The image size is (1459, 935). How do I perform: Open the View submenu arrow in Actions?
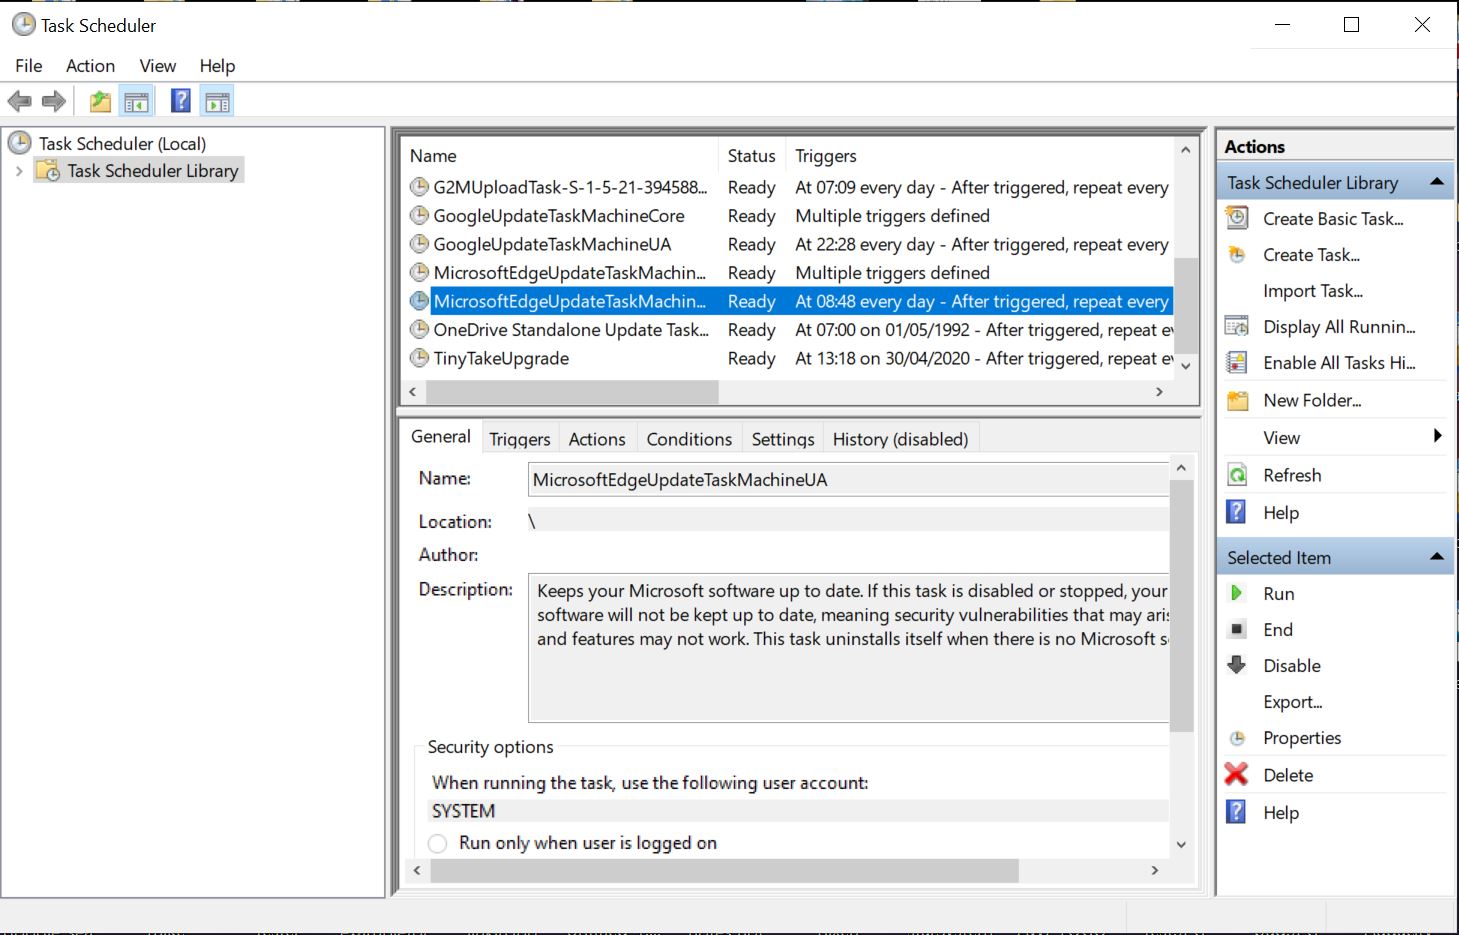[1437, 436]
